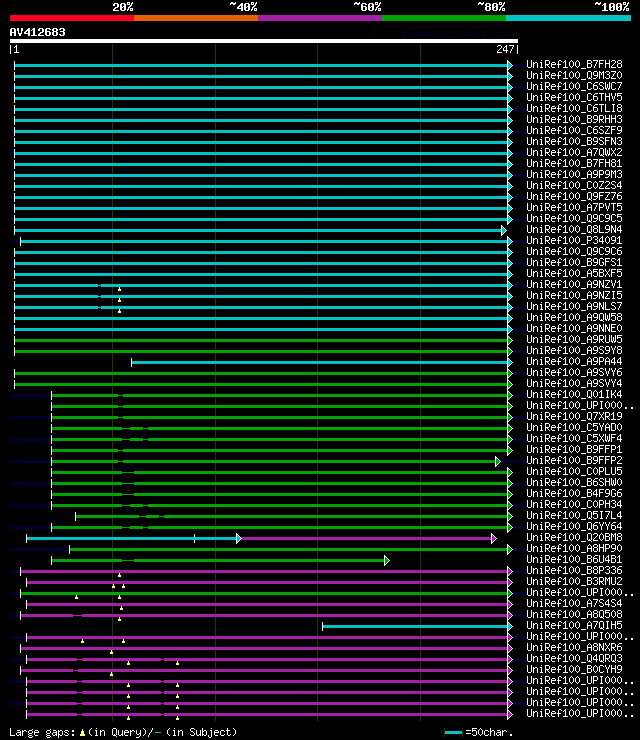Screen dimensions: 640x740
Task: Select label UniRef100_A7QWX2
Action: point(574,152)
